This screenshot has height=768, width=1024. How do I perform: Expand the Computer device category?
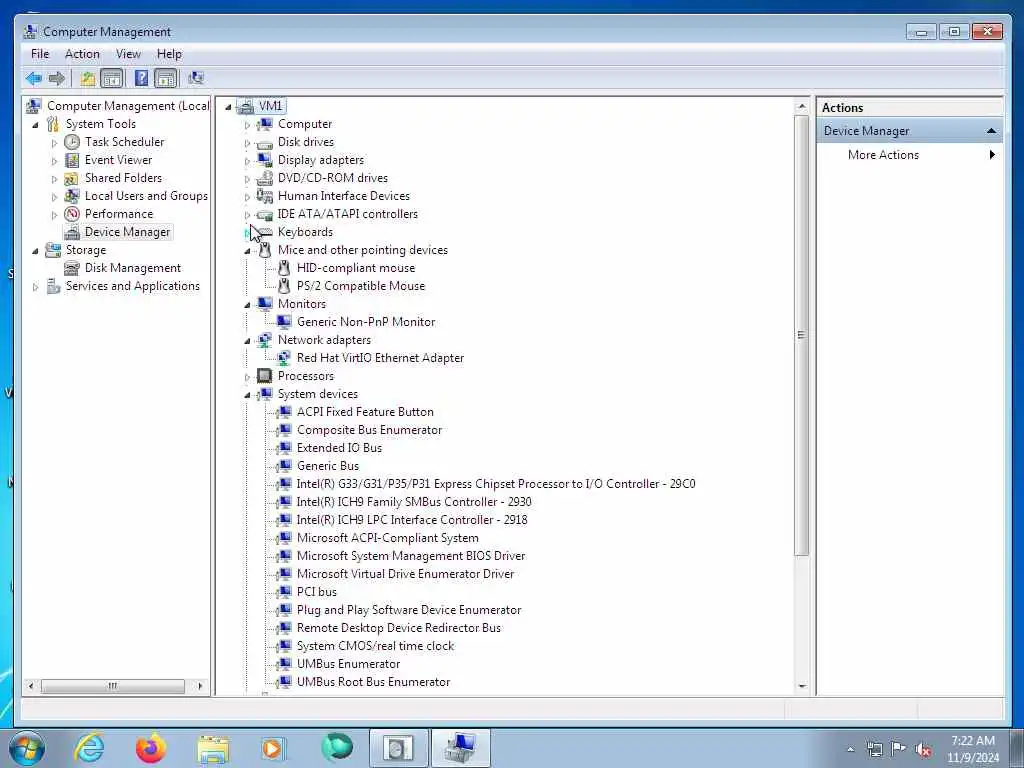point(247,124)
